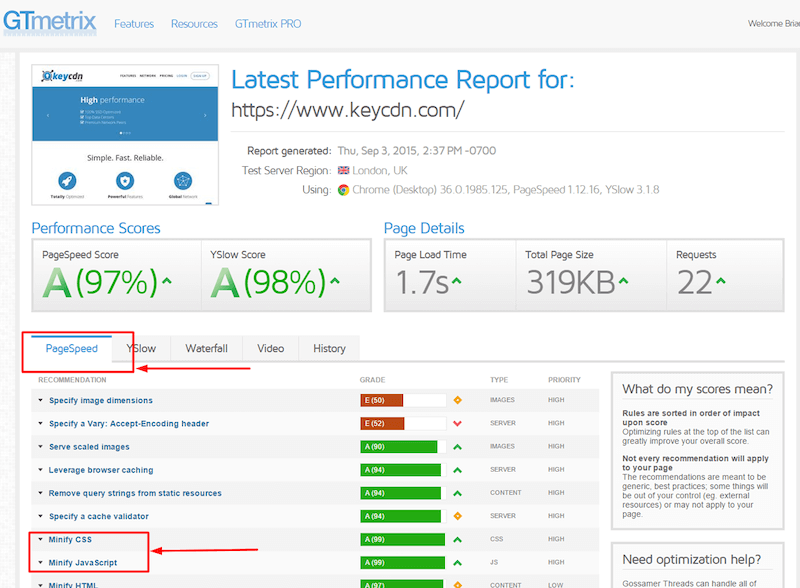The height and width of the screenshot is (588, 800).
Task: Open Minify JavaScript link
Action: point(83,563)
